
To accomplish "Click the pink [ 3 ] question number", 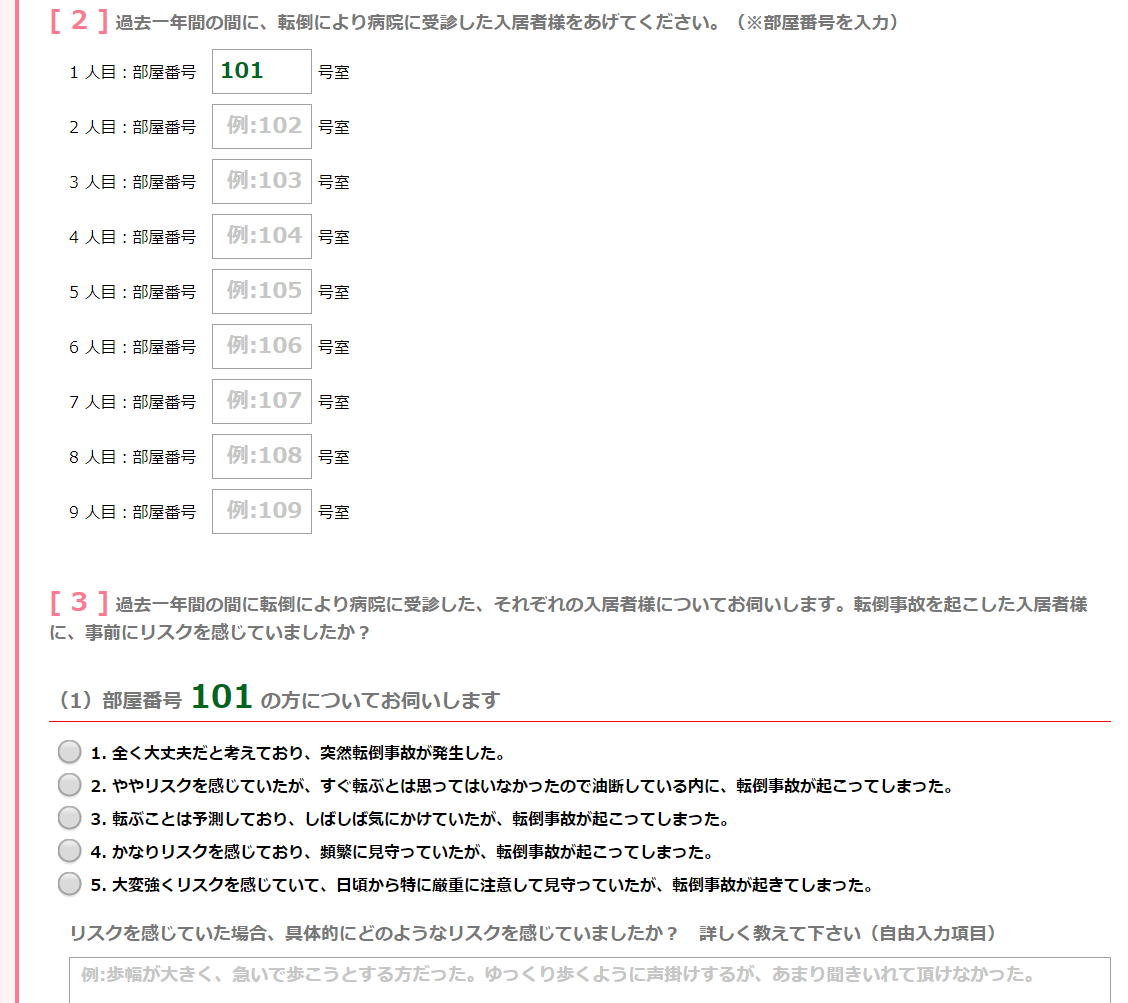I will [x=79, y=603].
